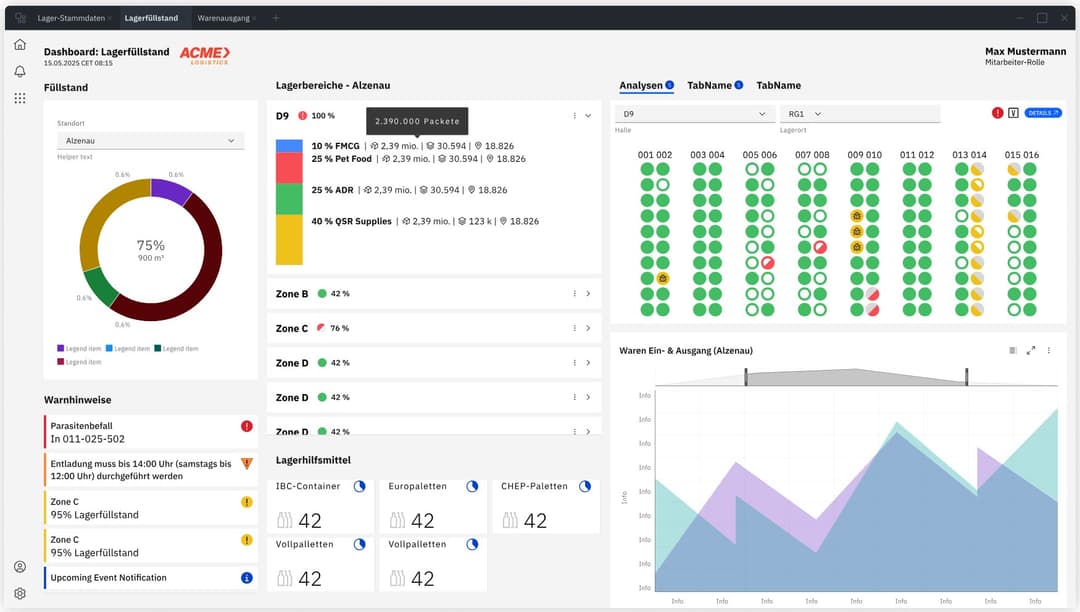Open the notifications bell icon
1080x612 pixels.
click(x=19, y=71)
